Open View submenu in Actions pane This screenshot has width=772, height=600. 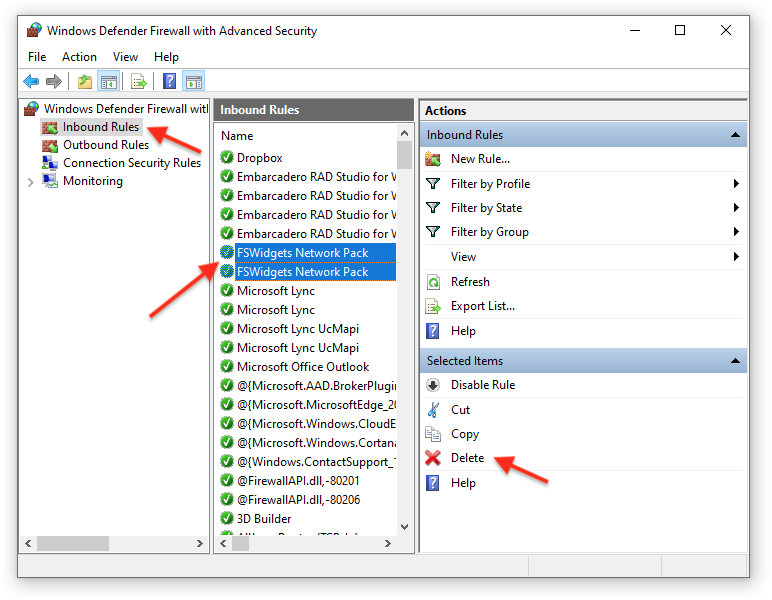583,256
